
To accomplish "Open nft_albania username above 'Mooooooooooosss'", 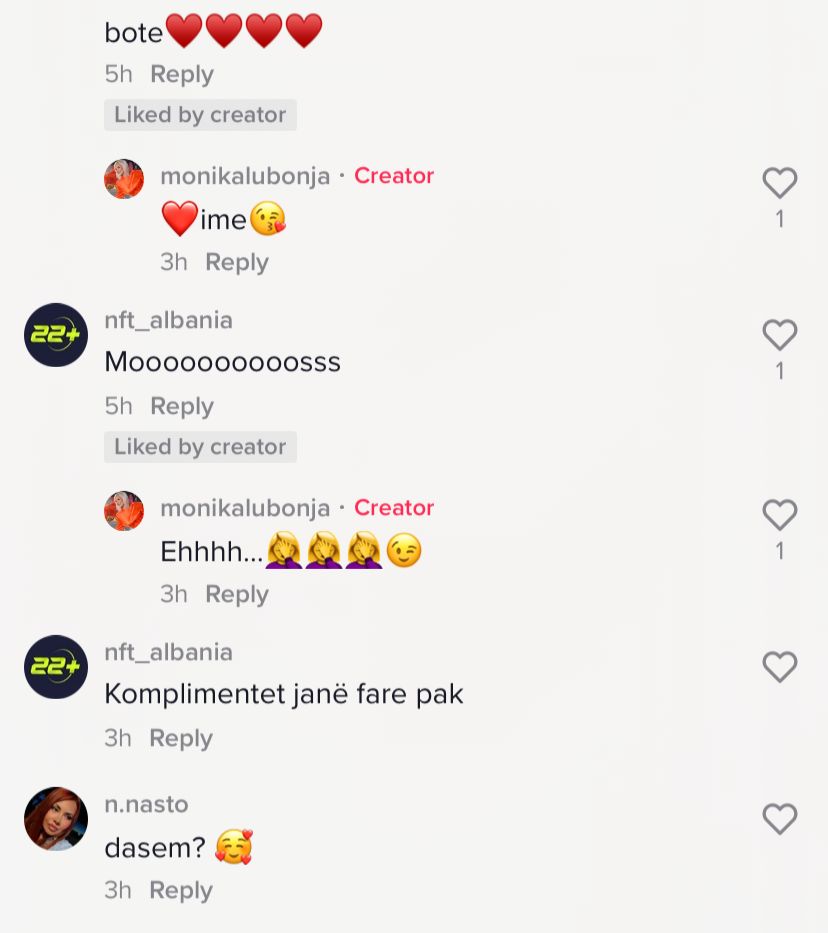I will tap(168, 320).
